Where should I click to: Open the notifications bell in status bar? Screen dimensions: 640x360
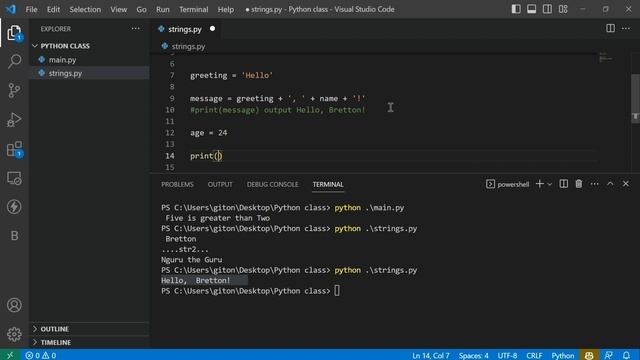[x=626, y=355]
